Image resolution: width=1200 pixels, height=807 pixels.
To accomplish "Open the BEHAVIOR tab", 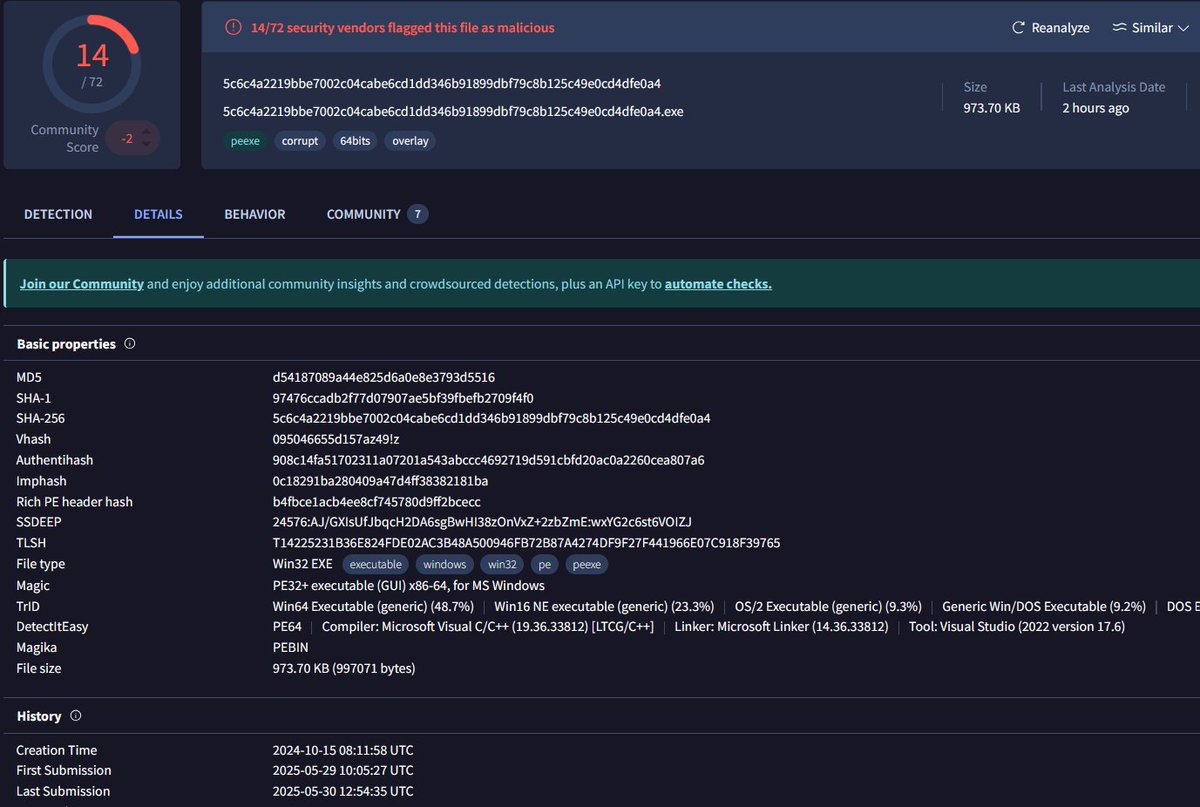I will (x=255, y=214).
